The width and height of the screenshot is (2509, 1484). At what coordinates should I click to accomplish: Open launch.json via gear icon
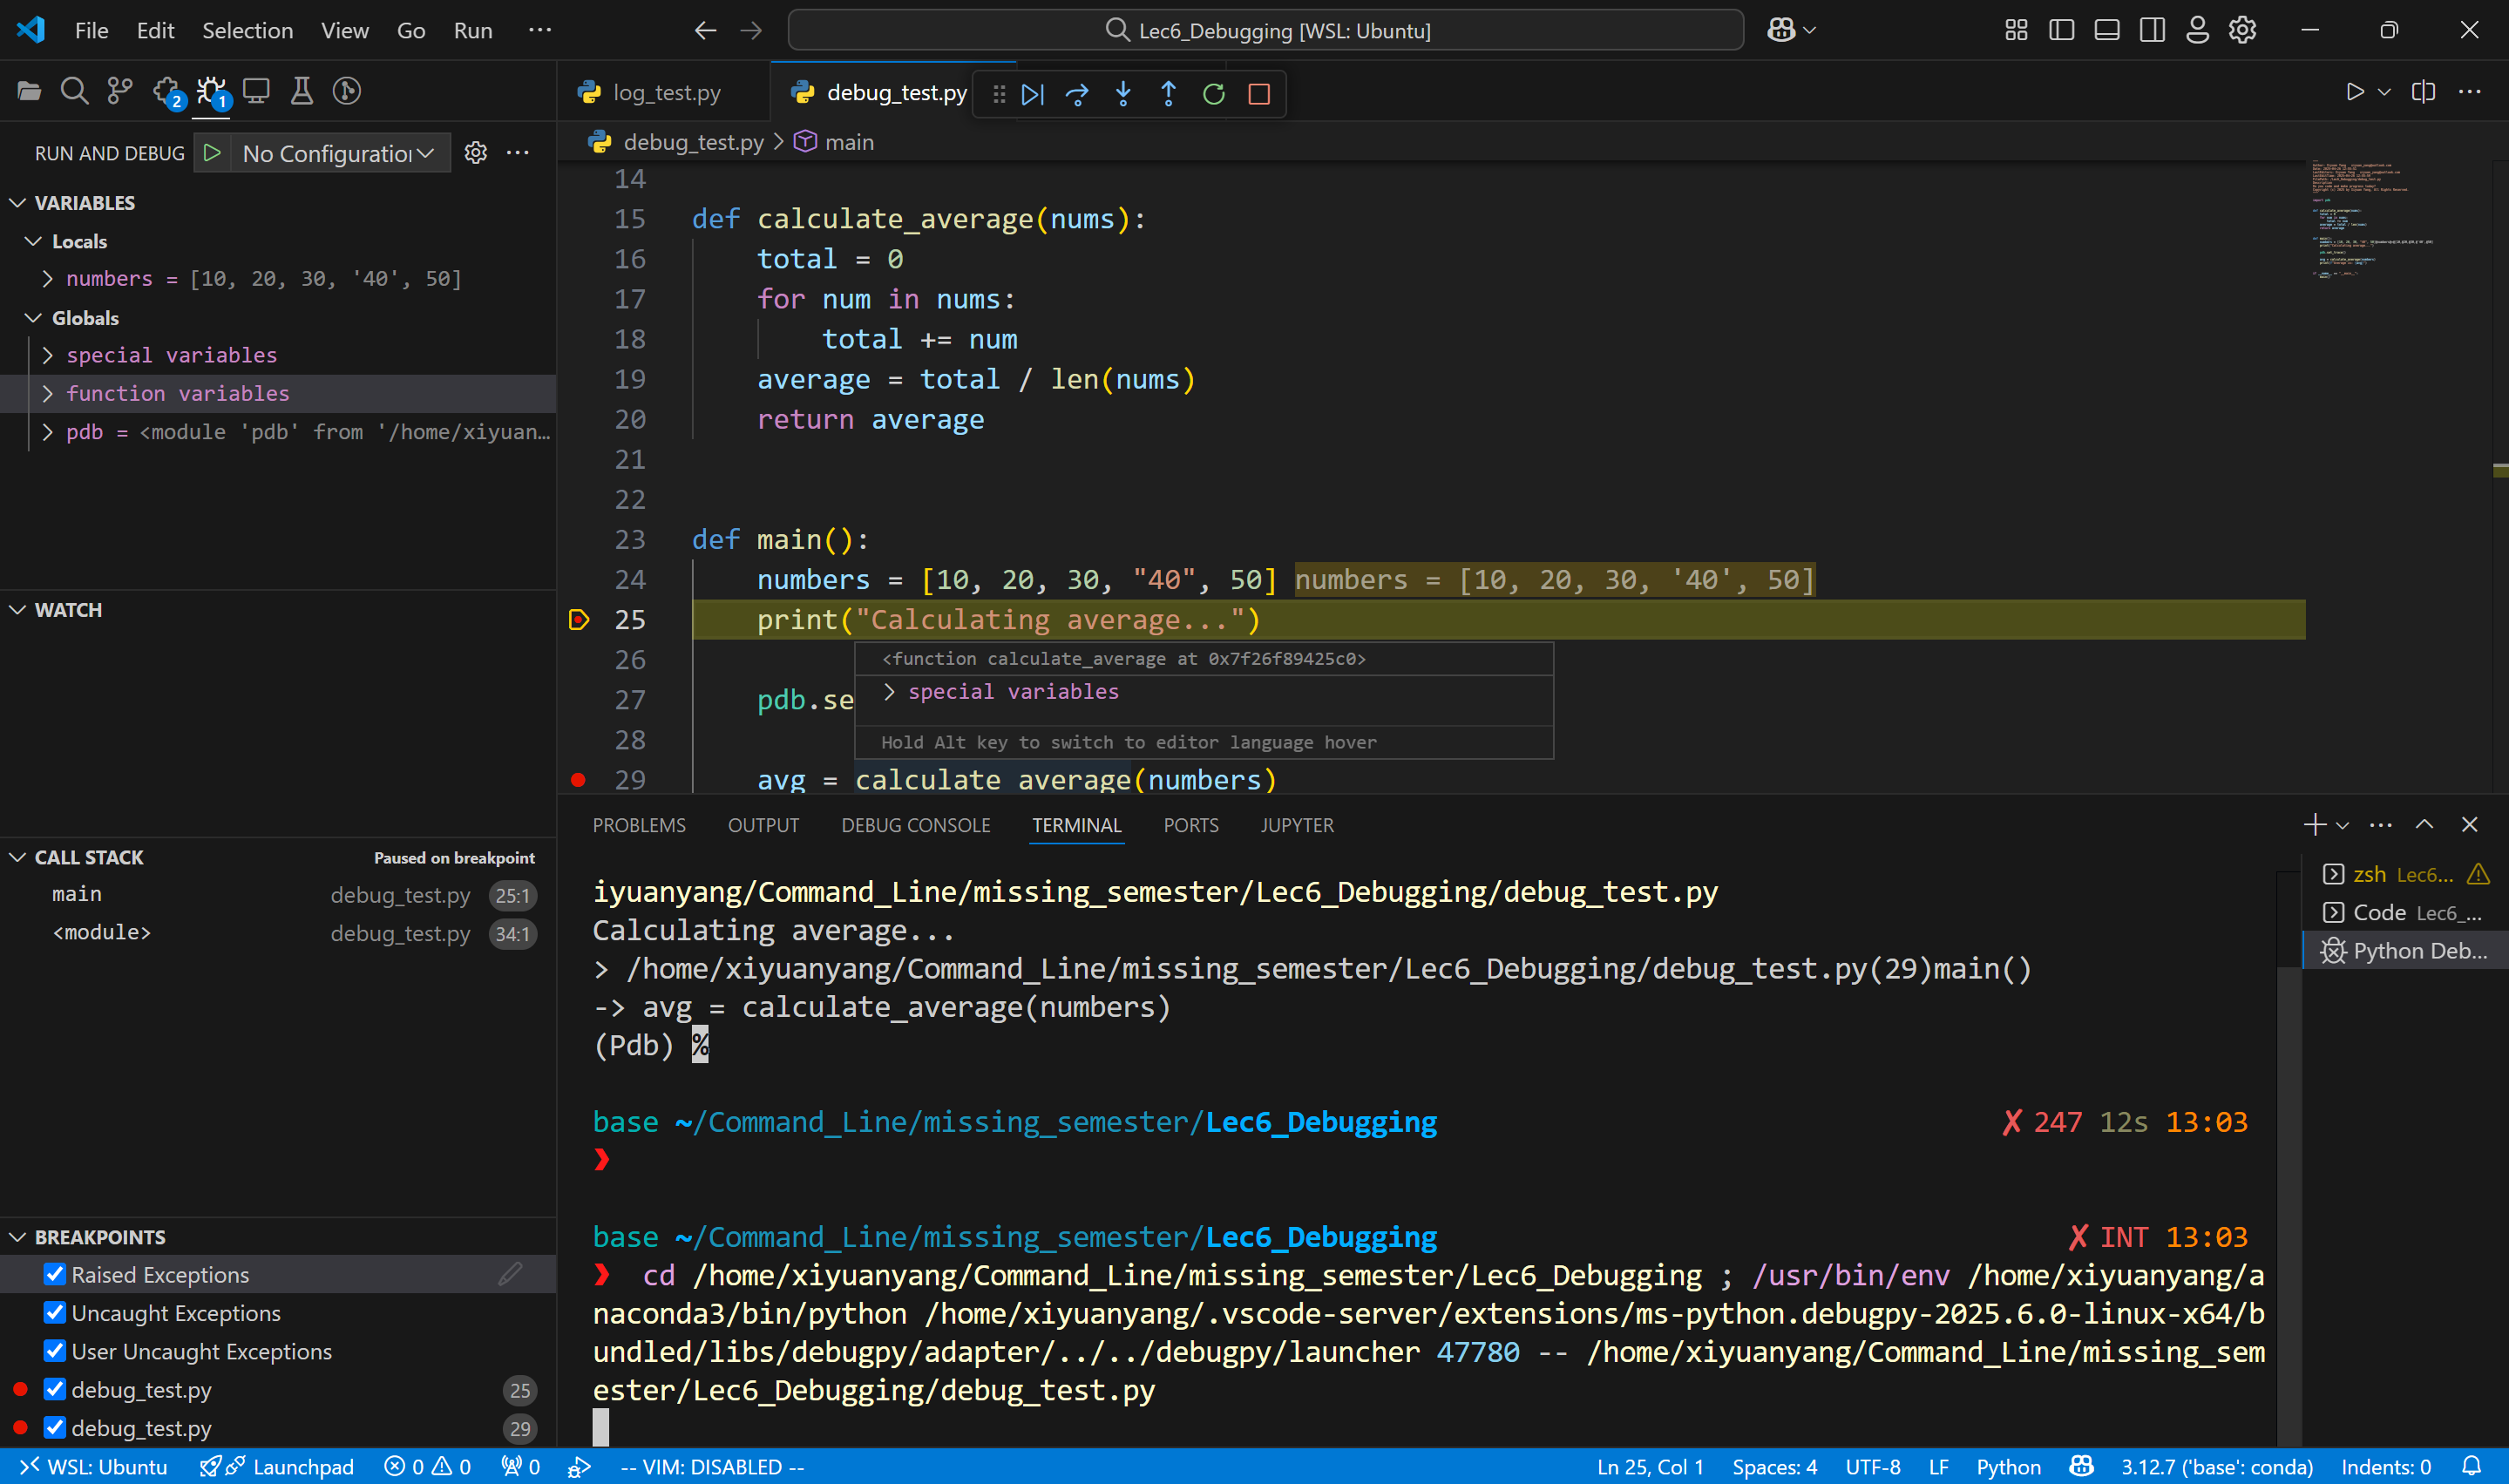476,153
